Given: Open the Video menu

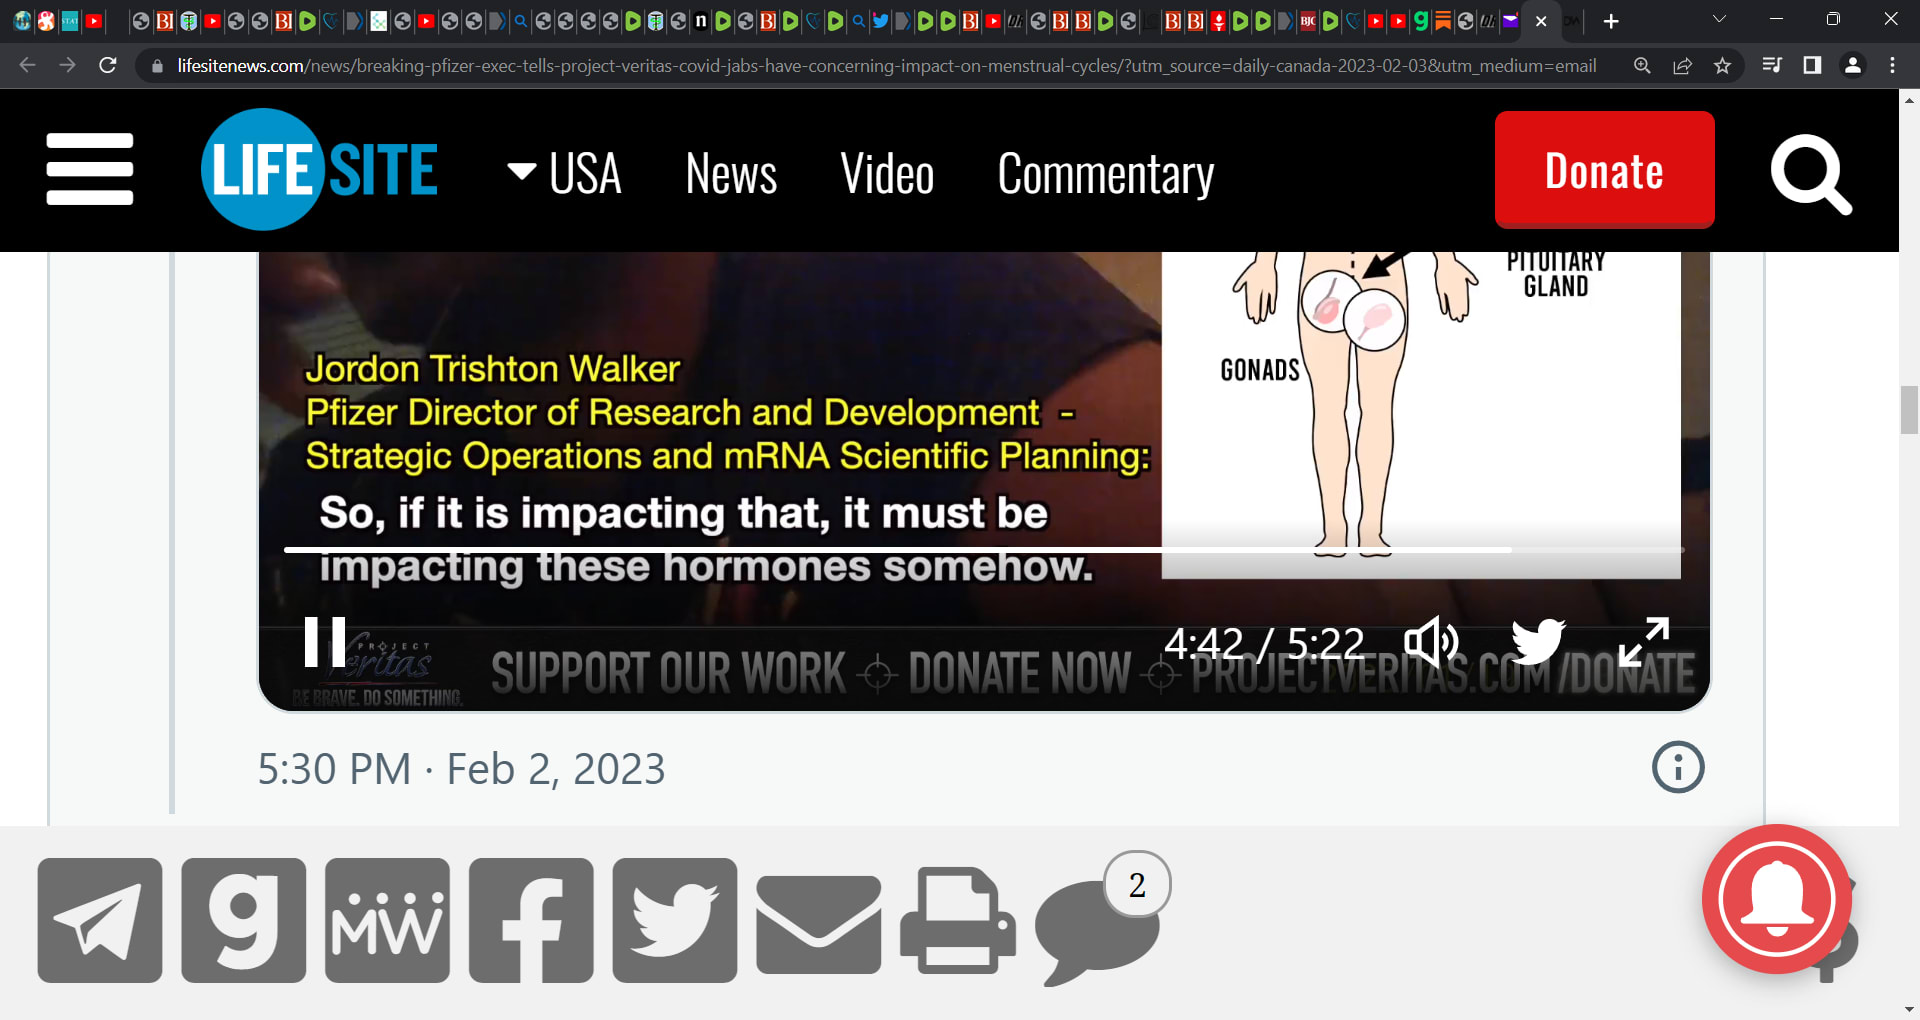Looking at the screenshot, I should 887,173.
